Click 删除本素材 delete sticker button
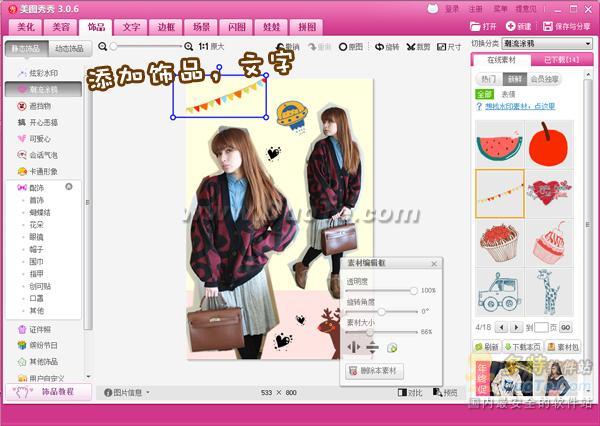The image size is (600, 426). pos(375,371)
